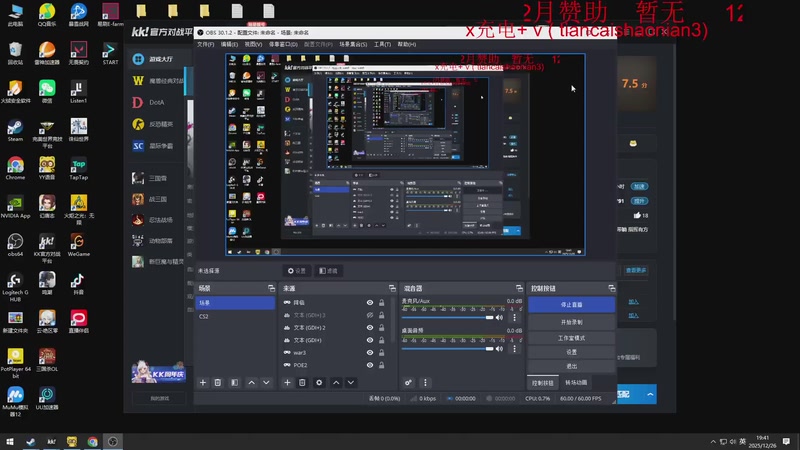Open the Steam desktop shortcut

15,131
